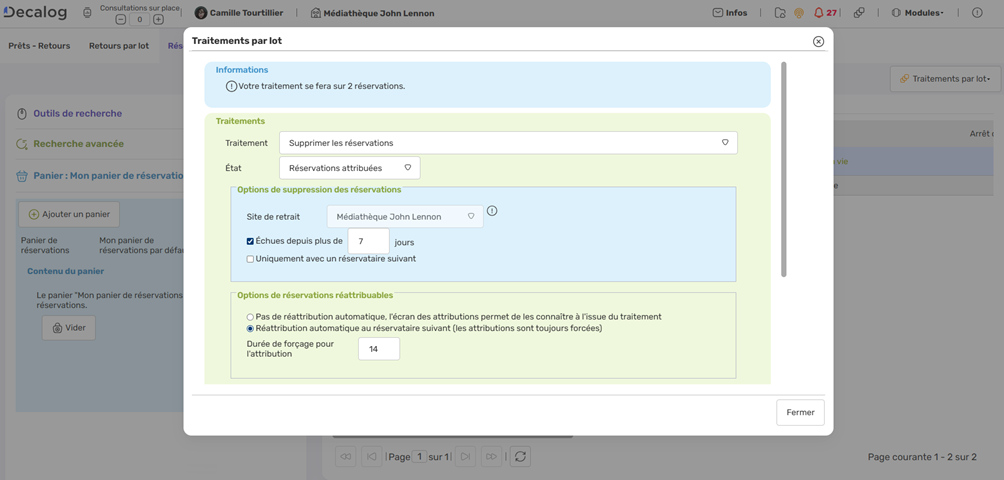Viewport: 1004px width, 480px height.
Task: Increase Consultations sur place with plus icon
Action: [x=158, y=19]
